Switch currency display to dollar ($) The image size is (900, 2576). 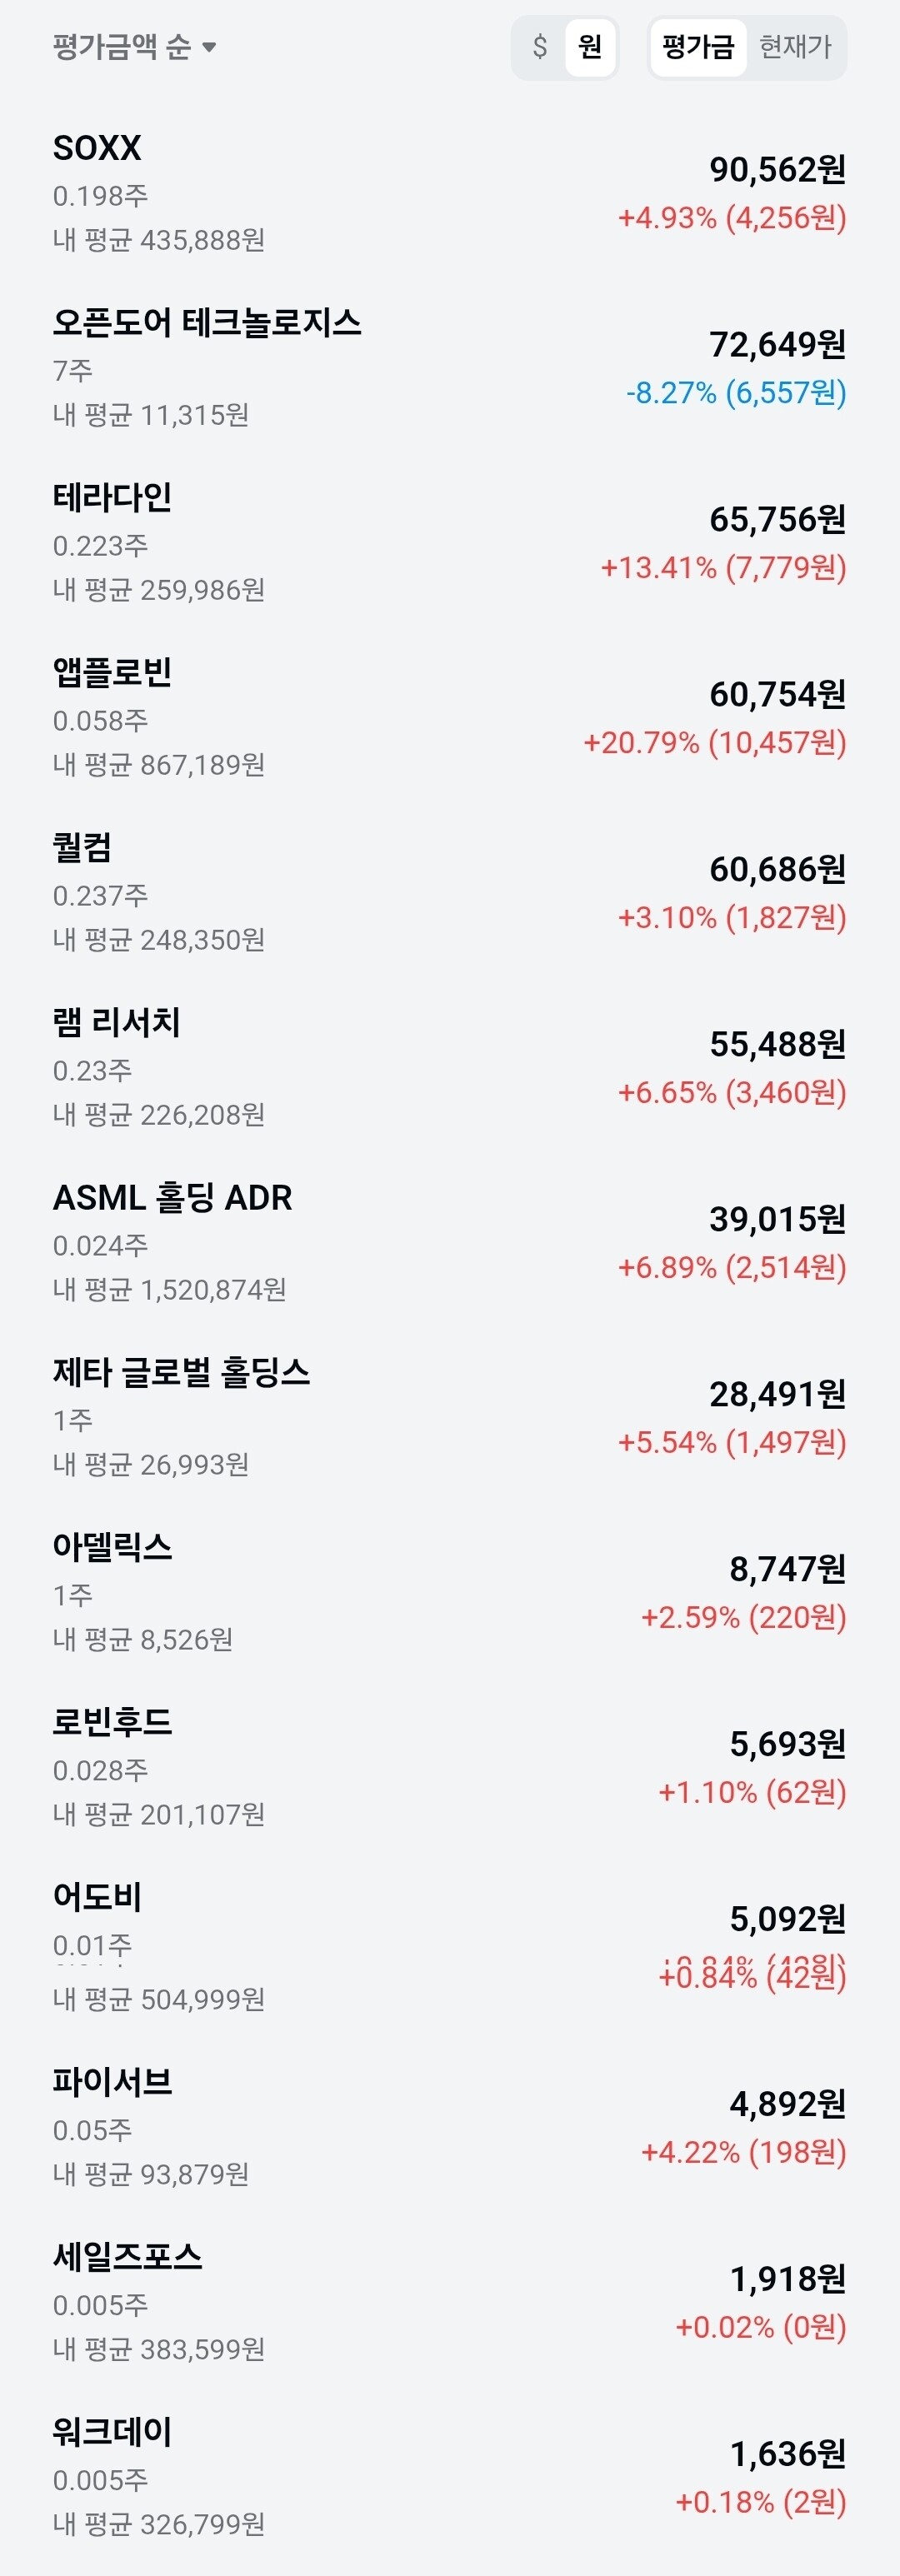(540, 47)
